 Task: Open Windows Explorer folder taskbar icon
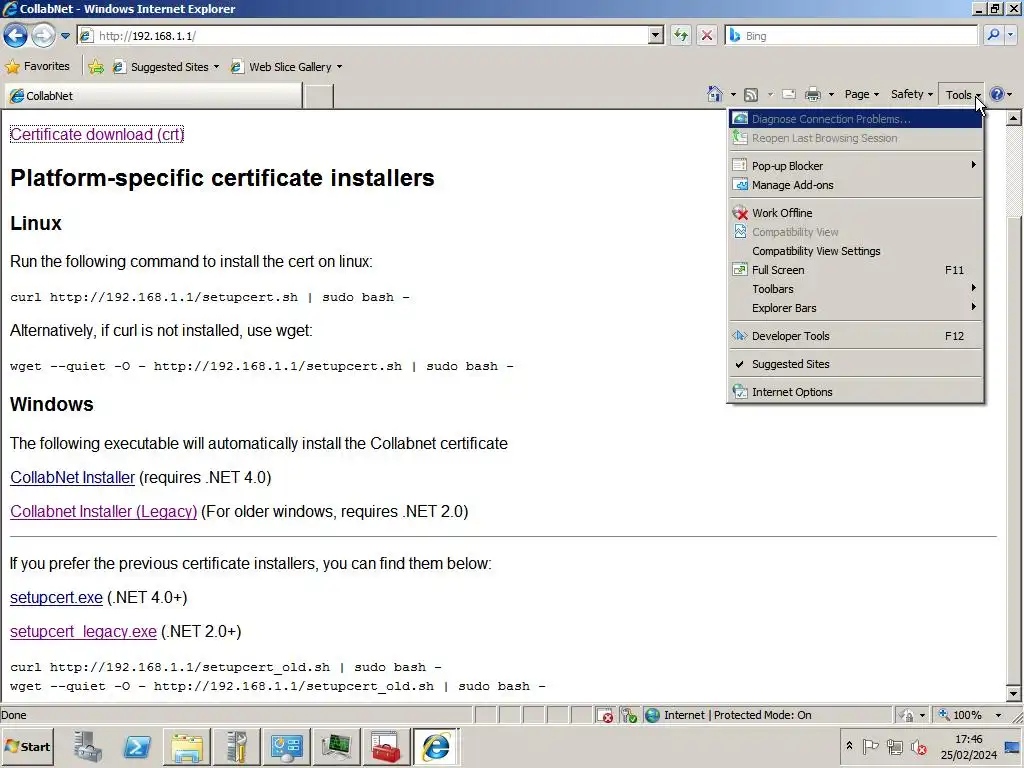(x=187, y=747)
